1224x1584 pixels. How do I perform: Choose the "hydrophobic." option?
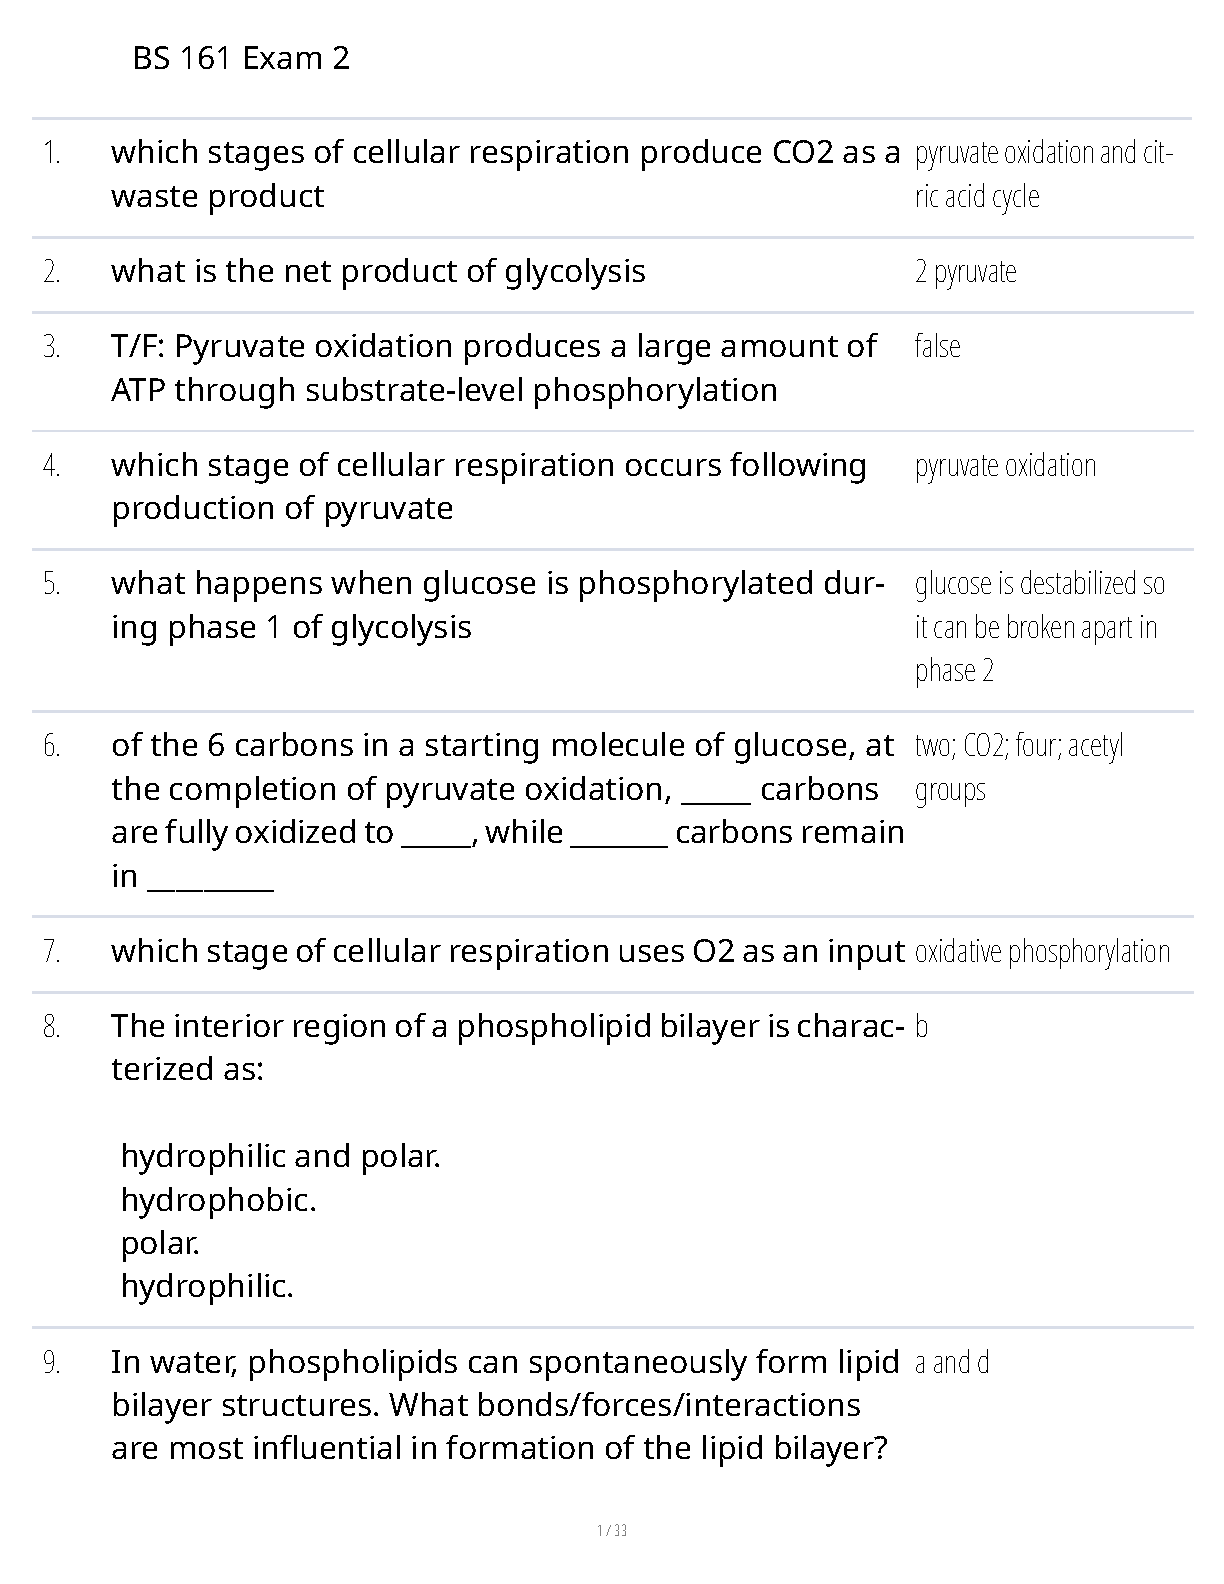218,1199
